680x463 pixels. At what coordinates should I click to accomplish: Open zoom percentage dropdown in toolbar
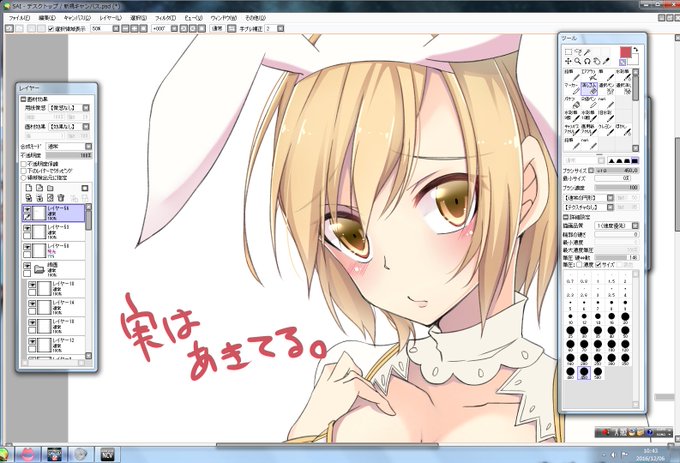click(116, 29)
